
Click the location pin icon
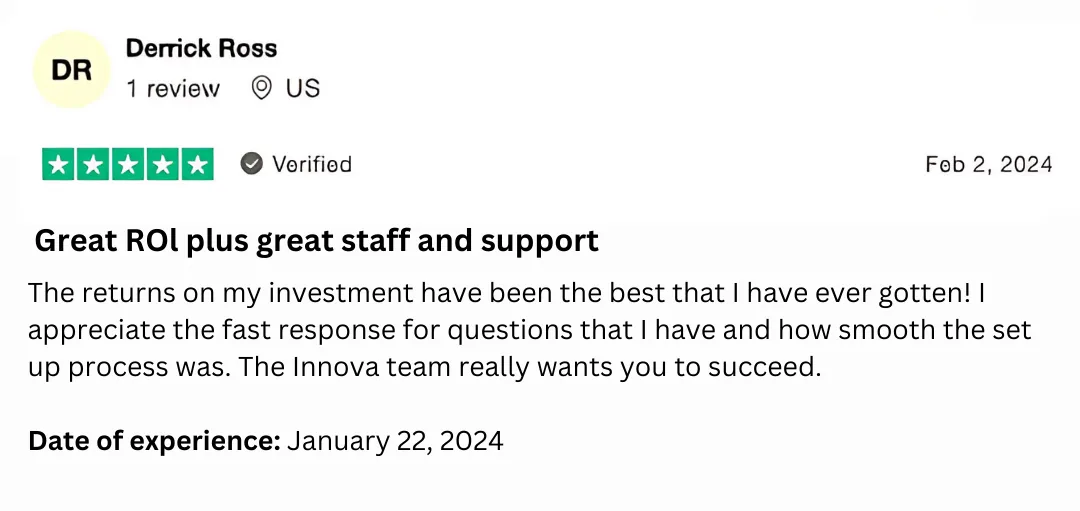[261, 88]
